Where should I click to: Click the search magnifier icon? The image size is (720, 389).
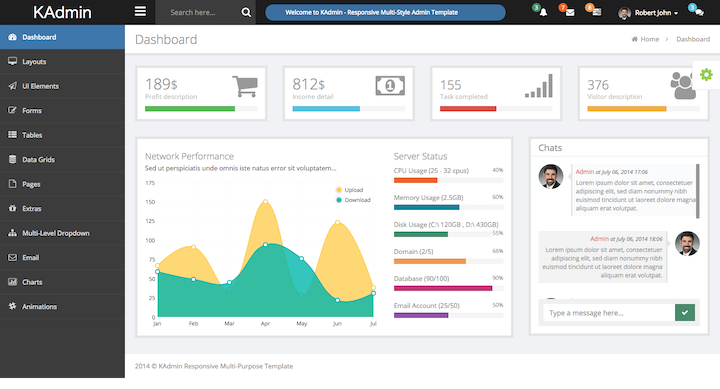(x=246, y=12)
